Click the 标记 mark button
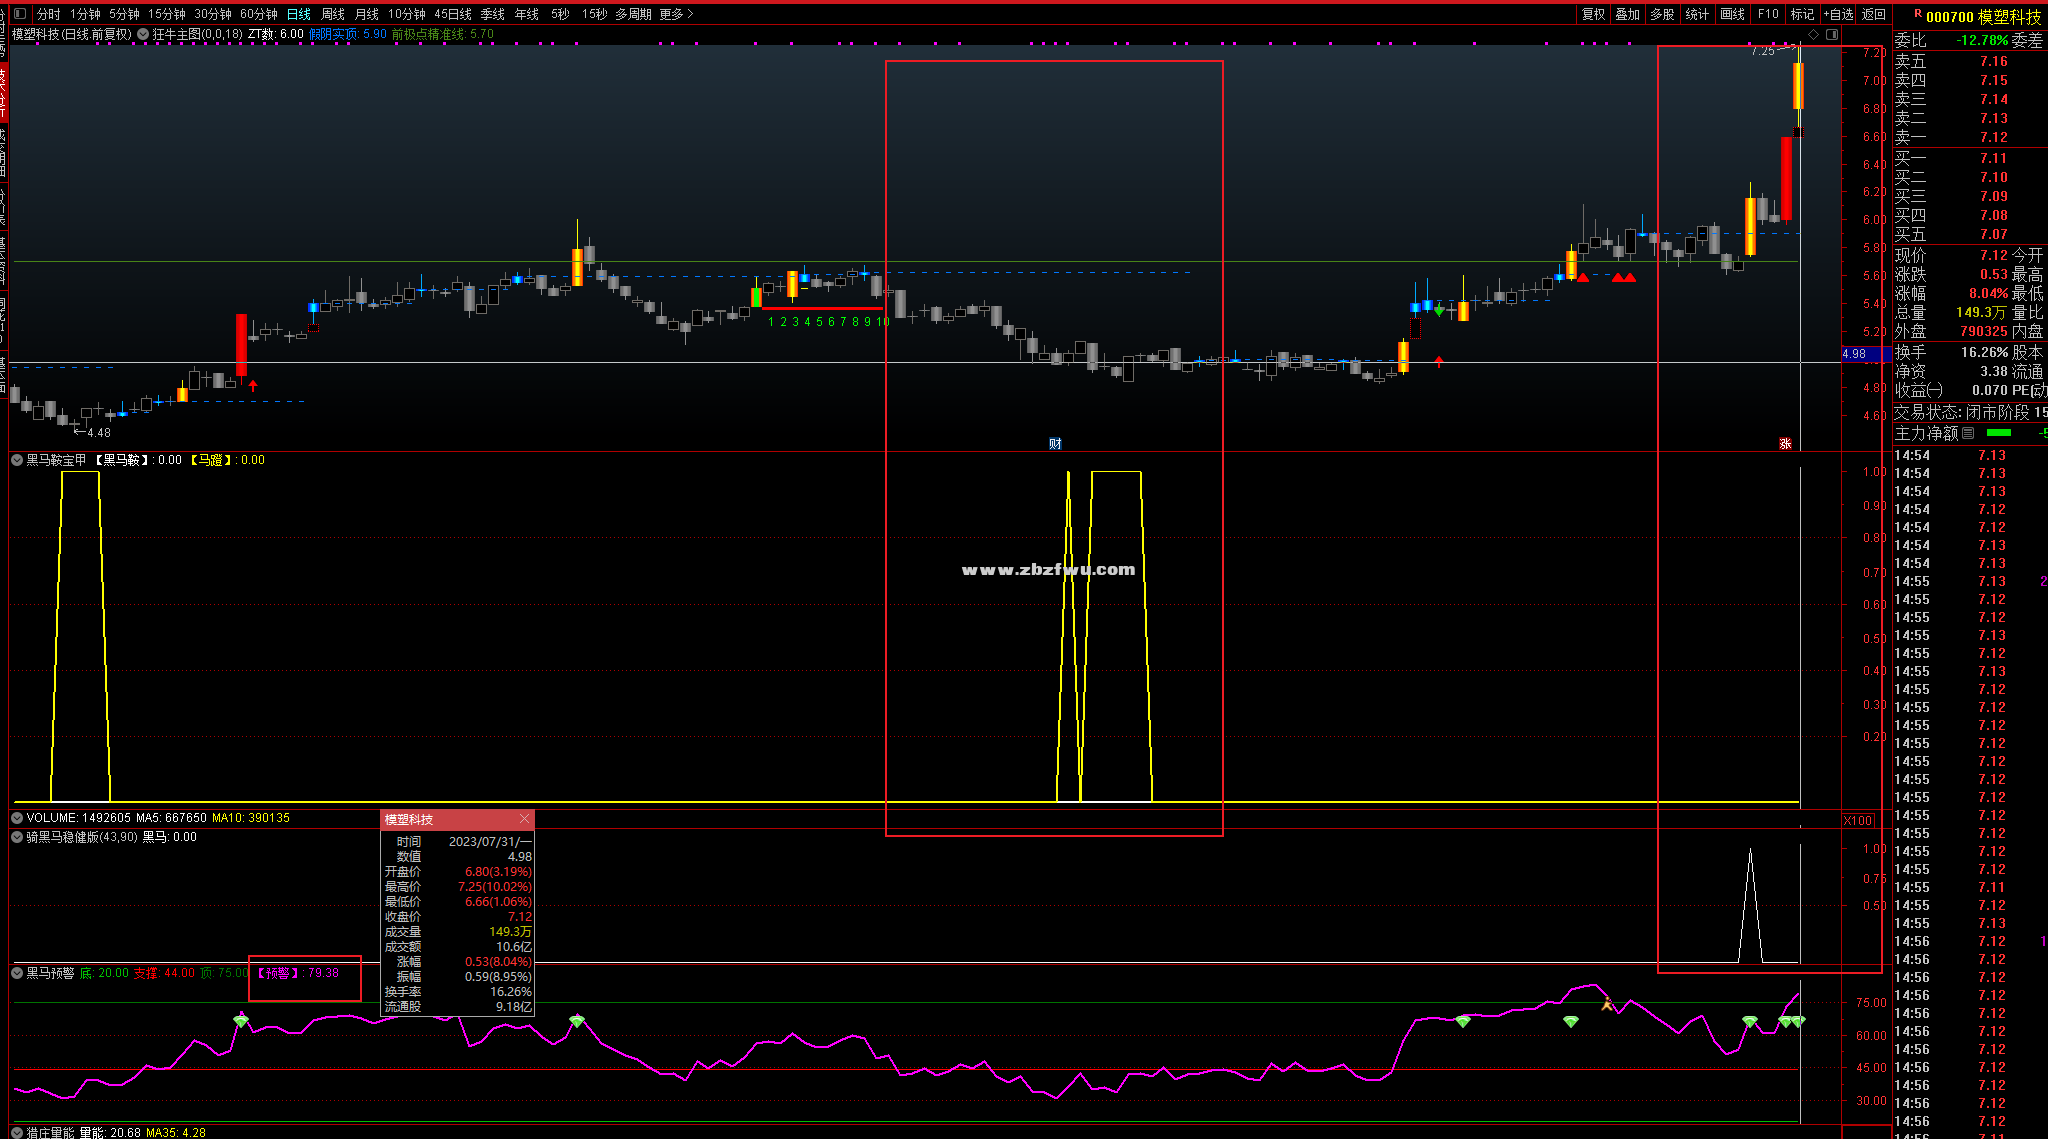Screen dimensions: 2048x1139 coord(1802,14)
